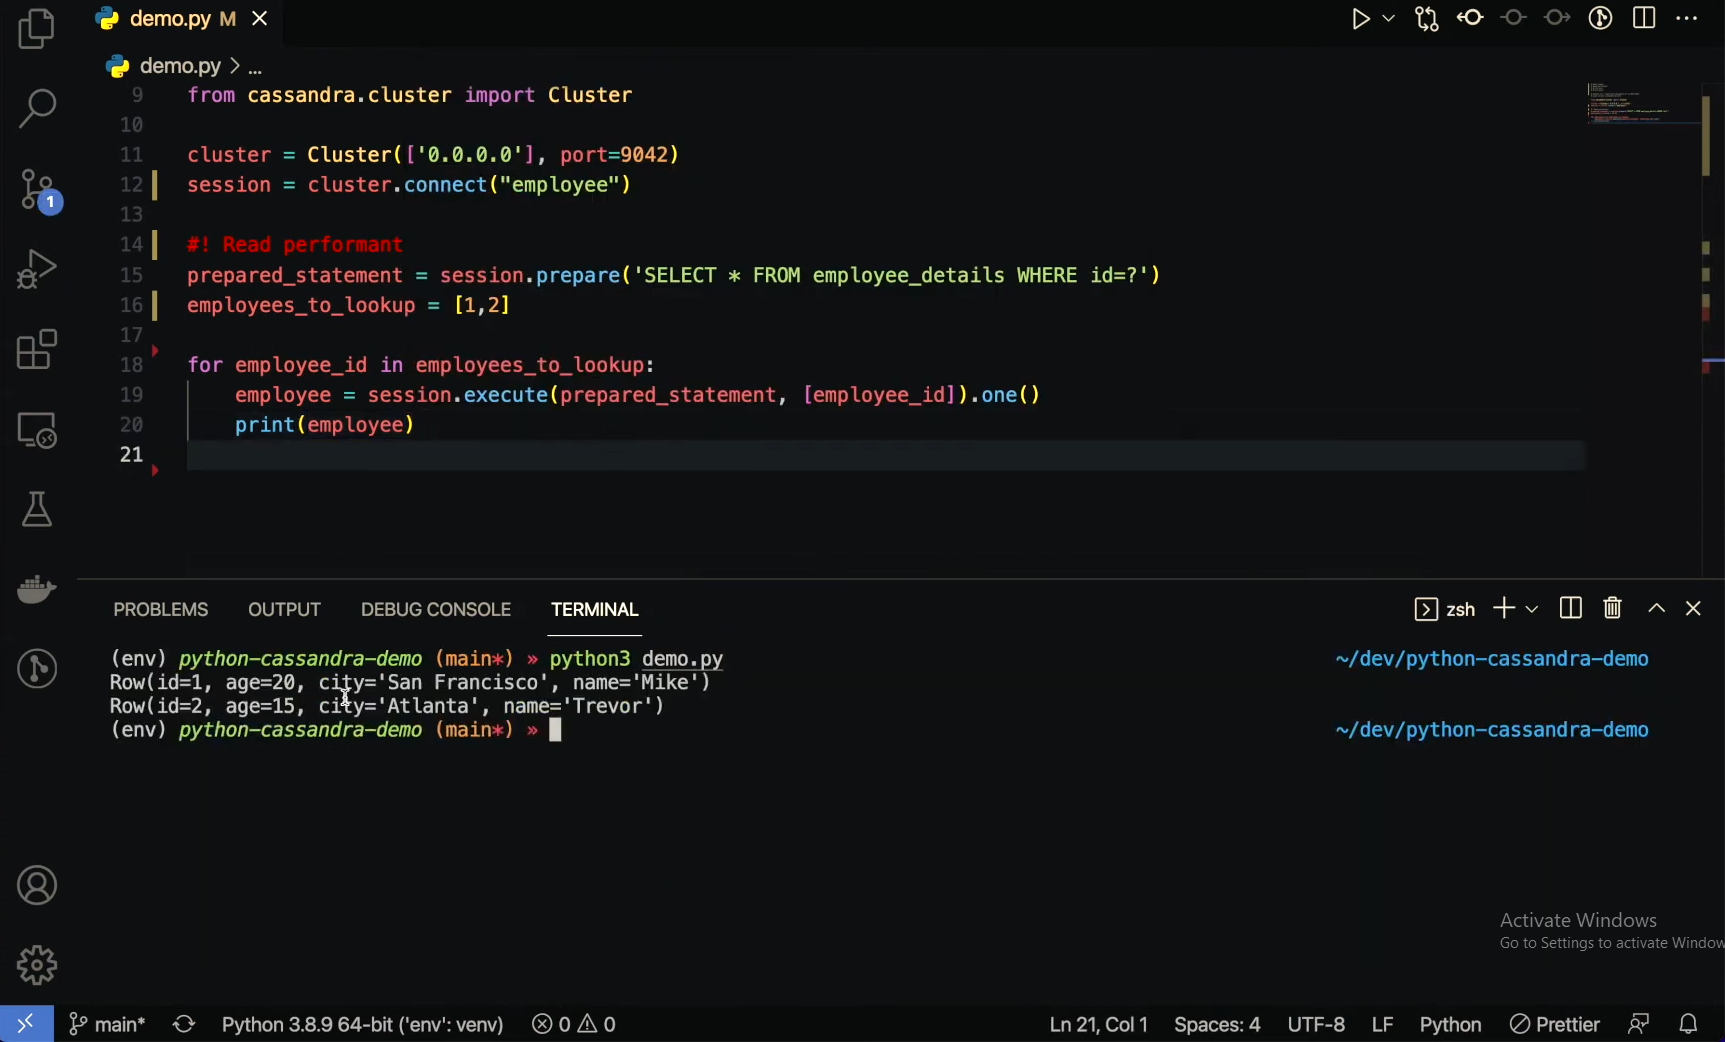Screen dimensions: 1725x1042
Task: Toggle file annotations eye icon
Action: coord(1470,18)
